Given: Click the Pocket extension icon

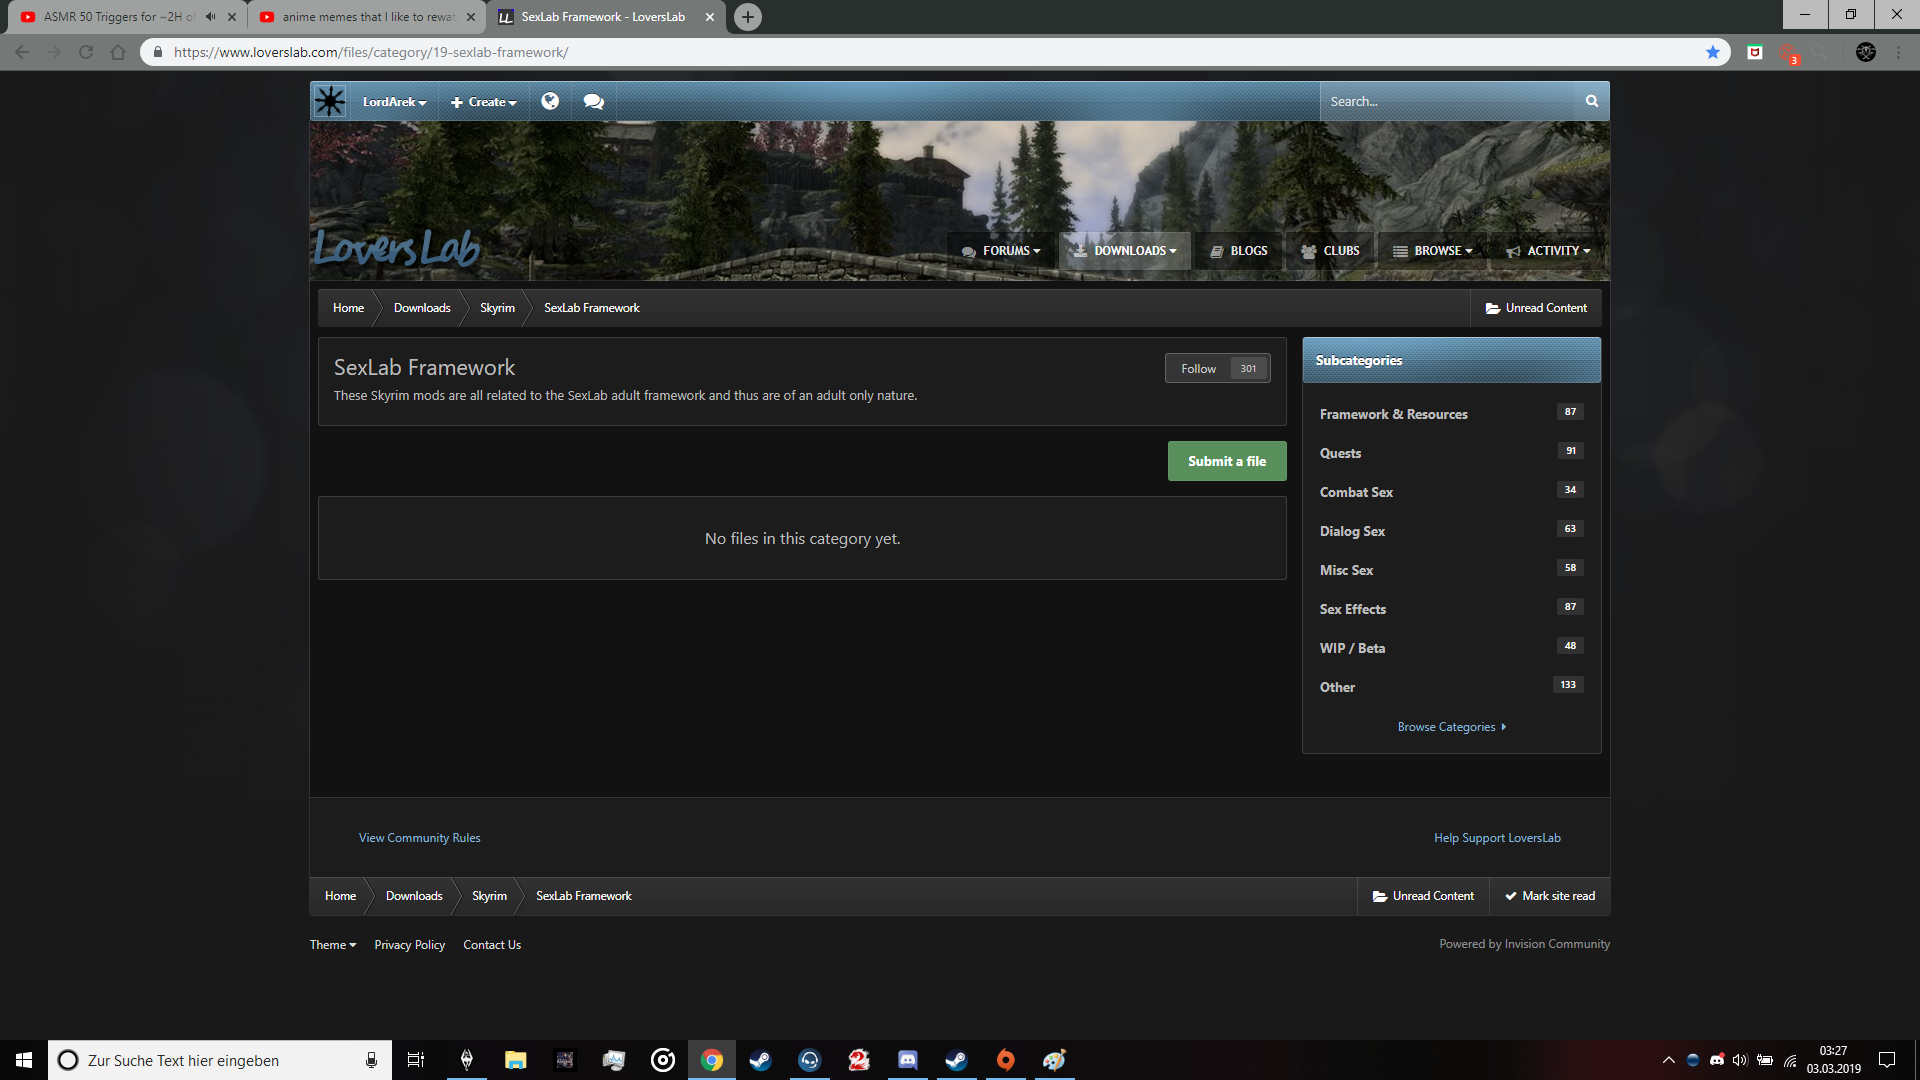Looking at the screenshot, I should coord(1755,52).
